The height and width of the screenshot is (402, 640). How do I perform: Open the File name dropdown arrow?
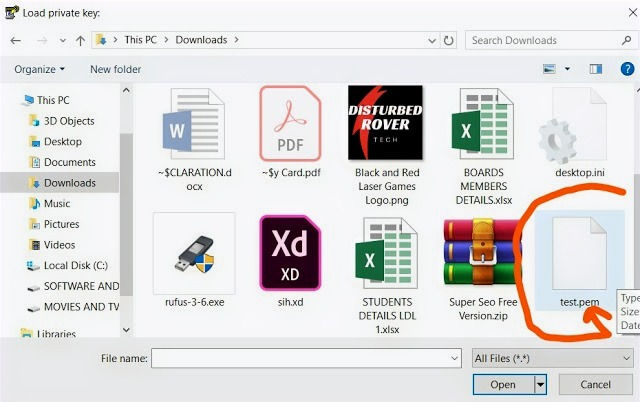454,358
